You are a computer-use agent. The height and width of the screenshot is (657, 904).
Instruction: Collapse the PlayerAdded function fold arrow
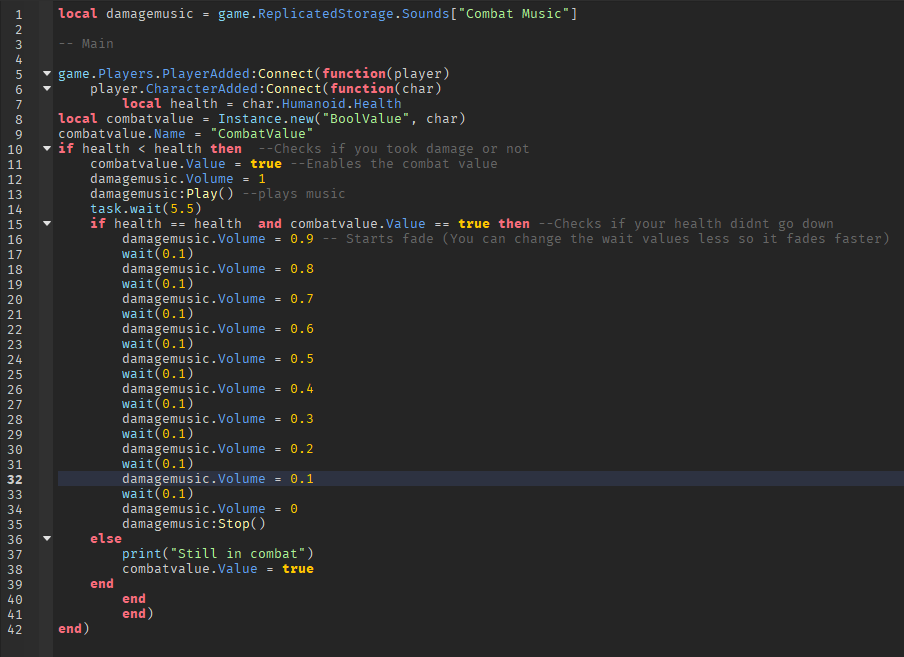coord(46,73)
